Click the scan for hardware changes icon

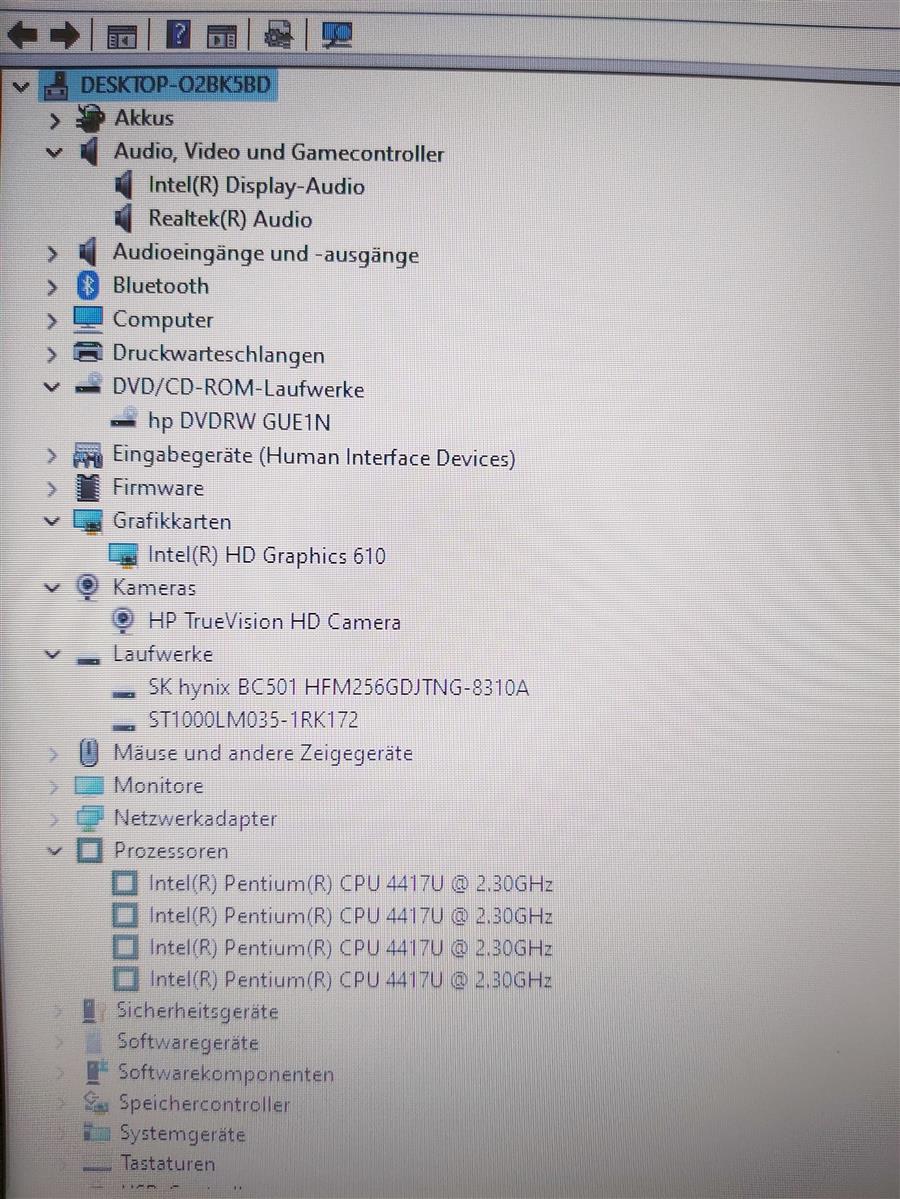tap(337, 36)
